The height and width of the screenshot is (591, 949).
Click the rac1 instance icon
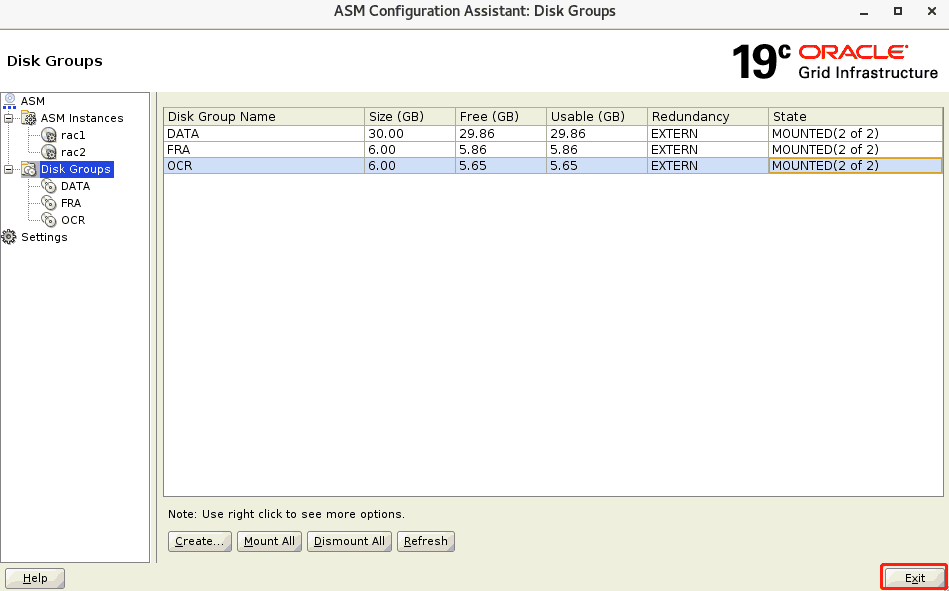[49, 135]
